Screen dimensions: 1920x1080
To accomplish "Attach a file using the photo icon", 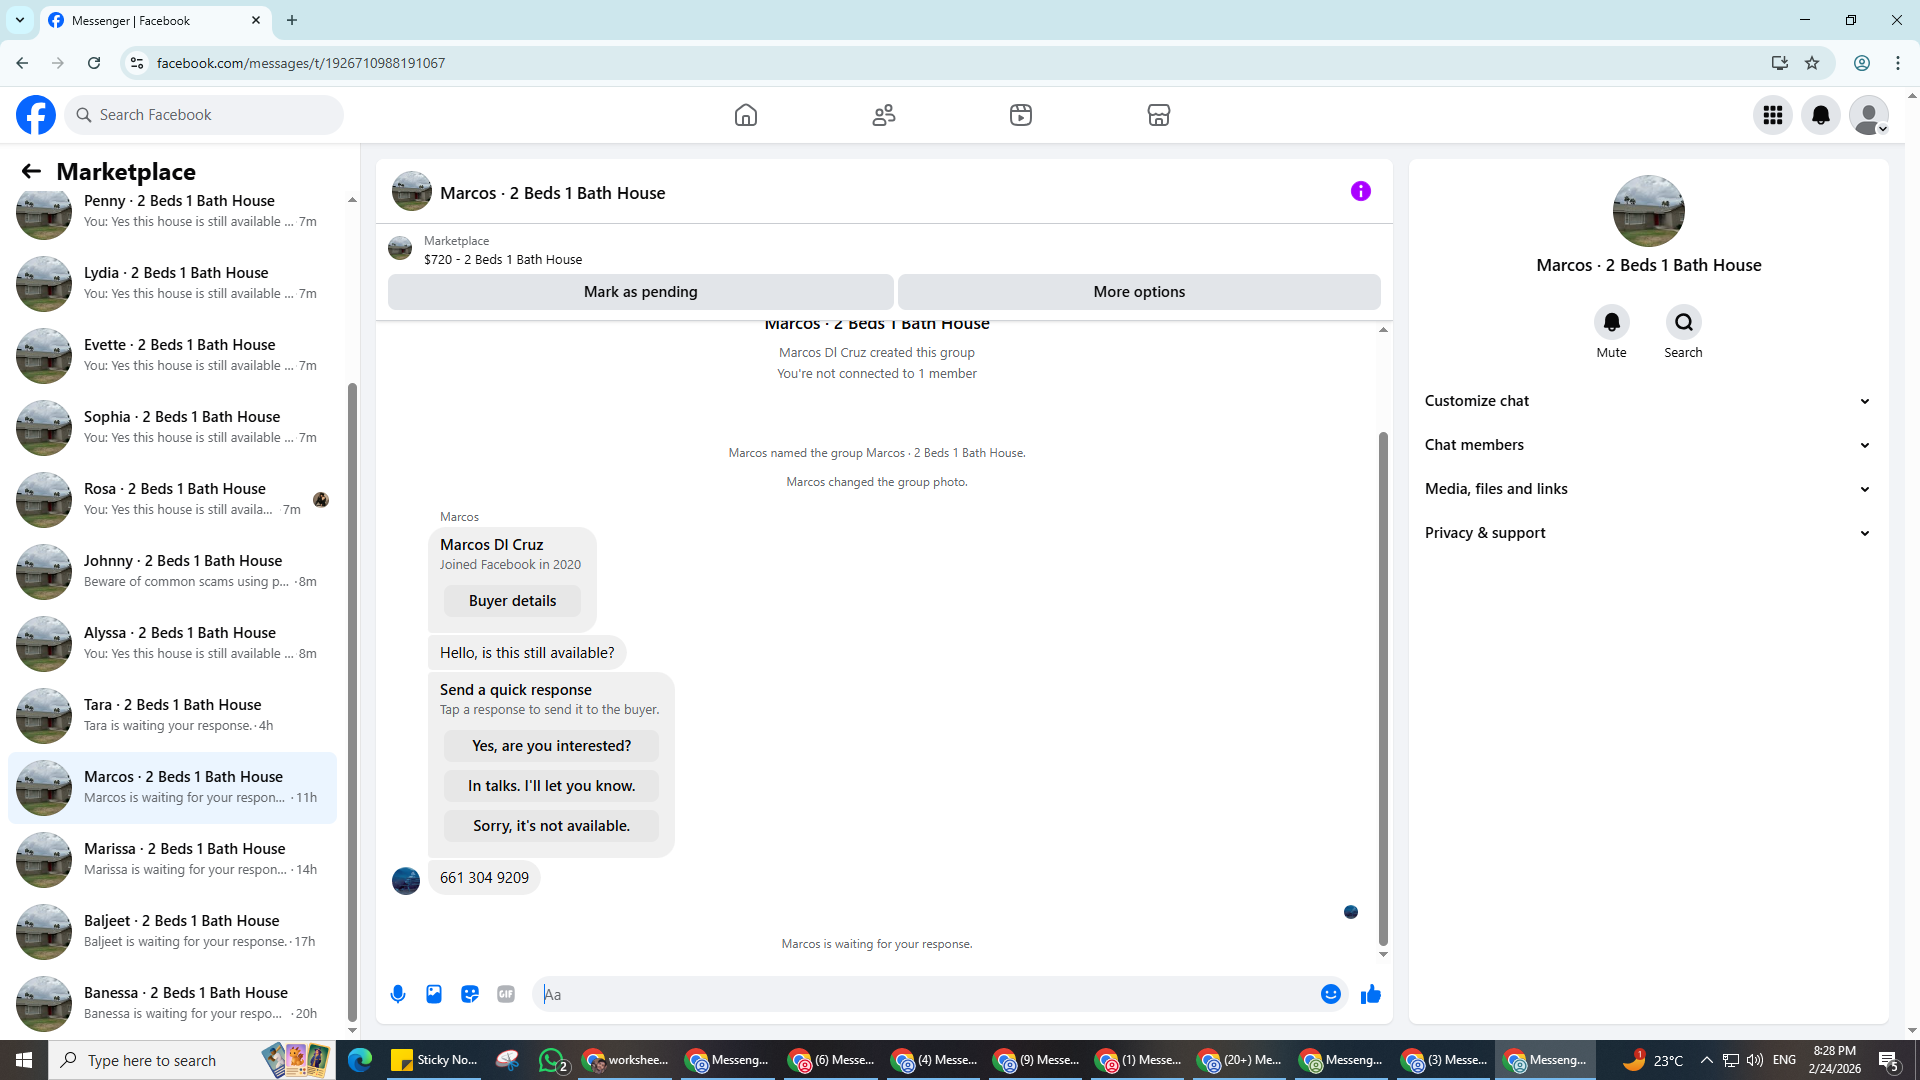I will [x=434, y=994].
